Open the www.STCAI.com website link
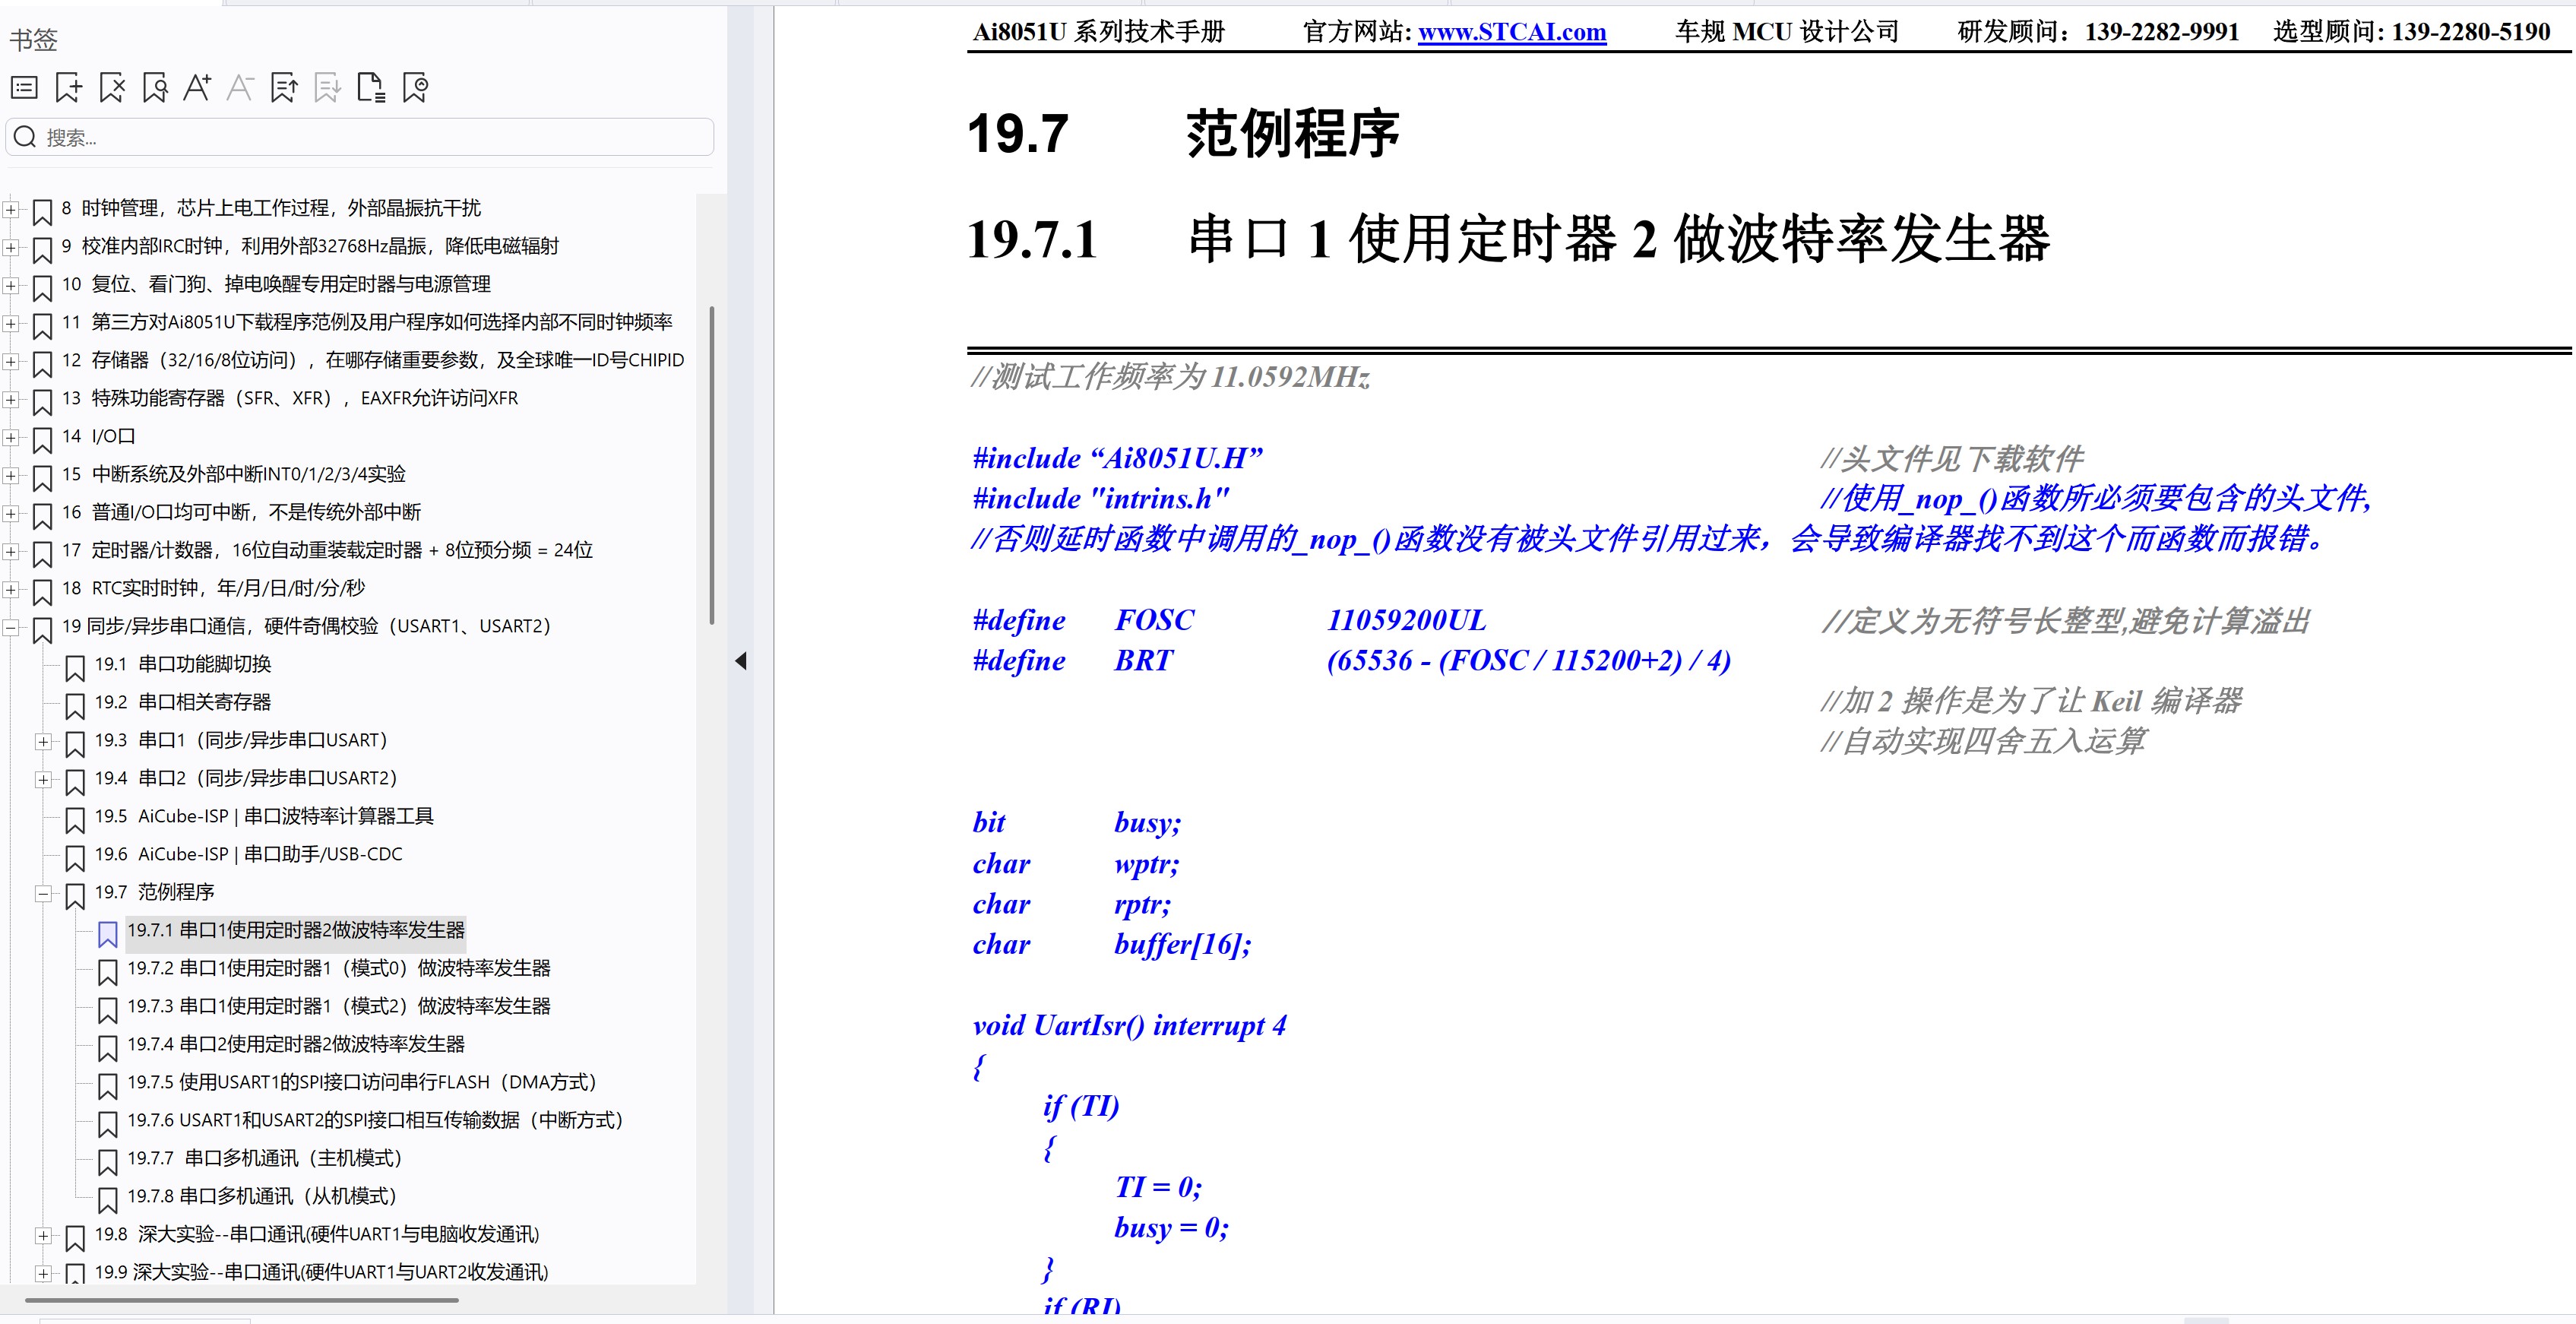 1511,32
